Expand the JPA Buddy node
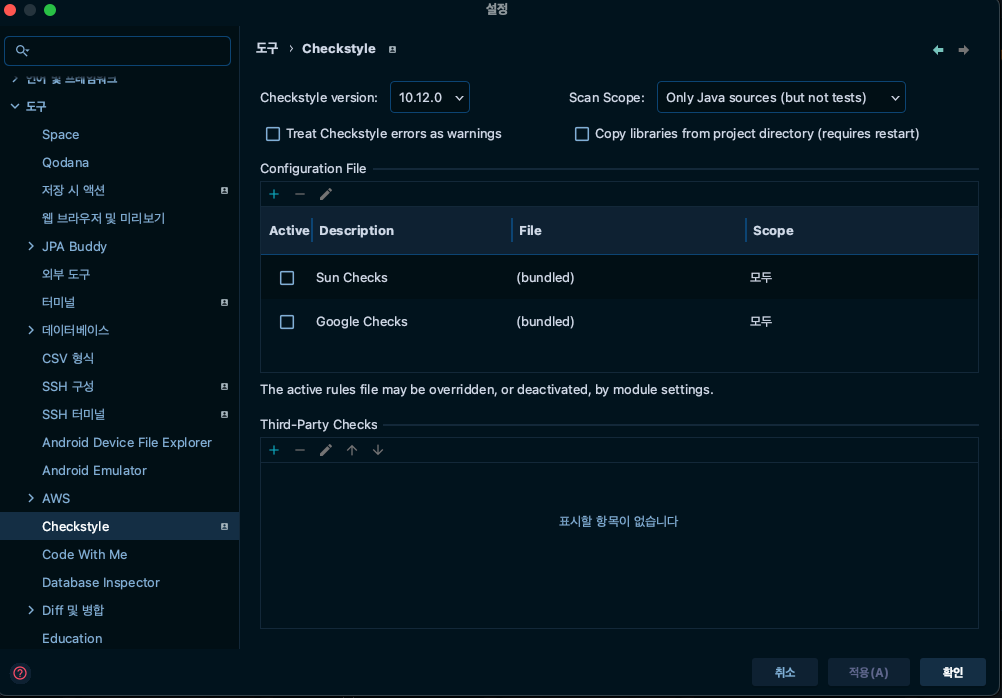The height and width of the screenshot is (698, 1002). pyautogui.click(x=31, y=246)
